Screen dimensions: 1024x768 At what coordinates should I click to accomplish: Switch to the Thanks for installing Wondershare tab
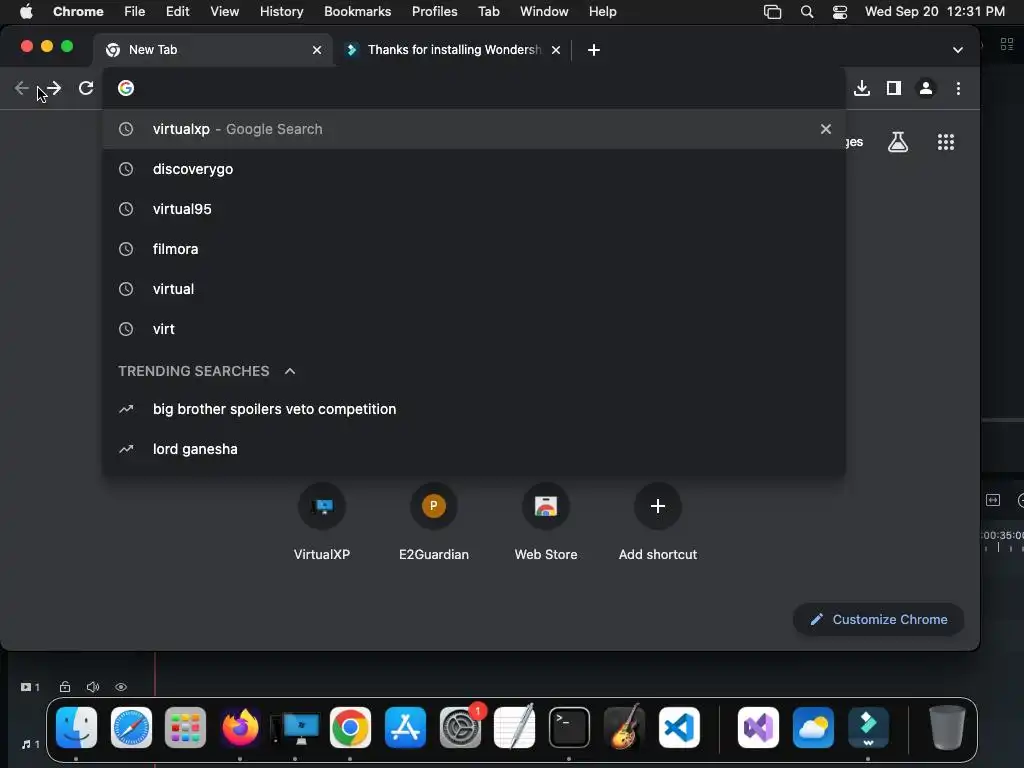[x=452, y=50]
